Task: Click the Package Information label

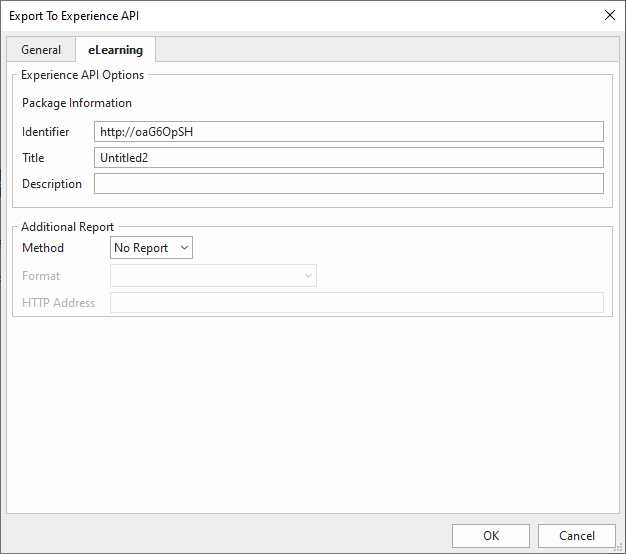Action: point(77,103)
